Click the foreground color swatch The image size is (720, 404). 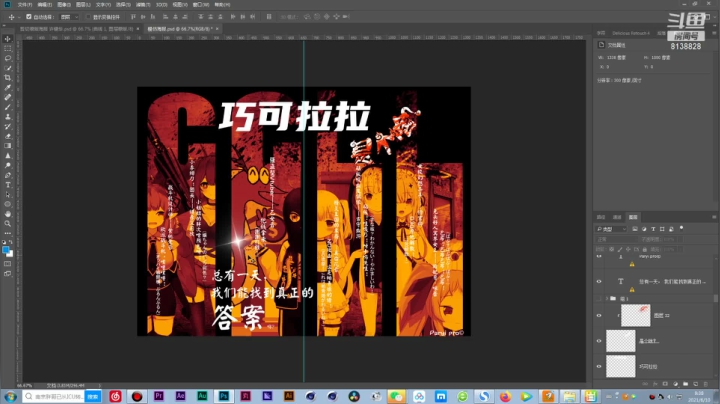pyautogui.click(x=6, y=250)
